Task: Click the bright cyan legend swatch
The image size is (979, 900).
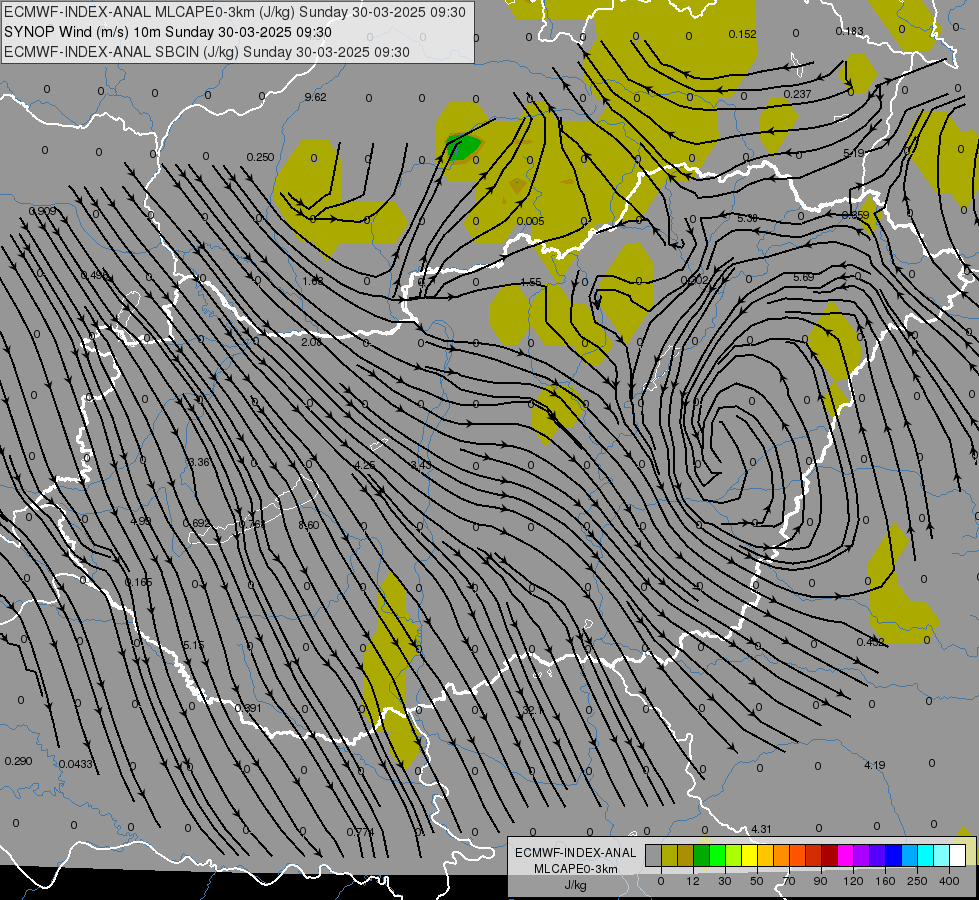Action: (925, 855)
